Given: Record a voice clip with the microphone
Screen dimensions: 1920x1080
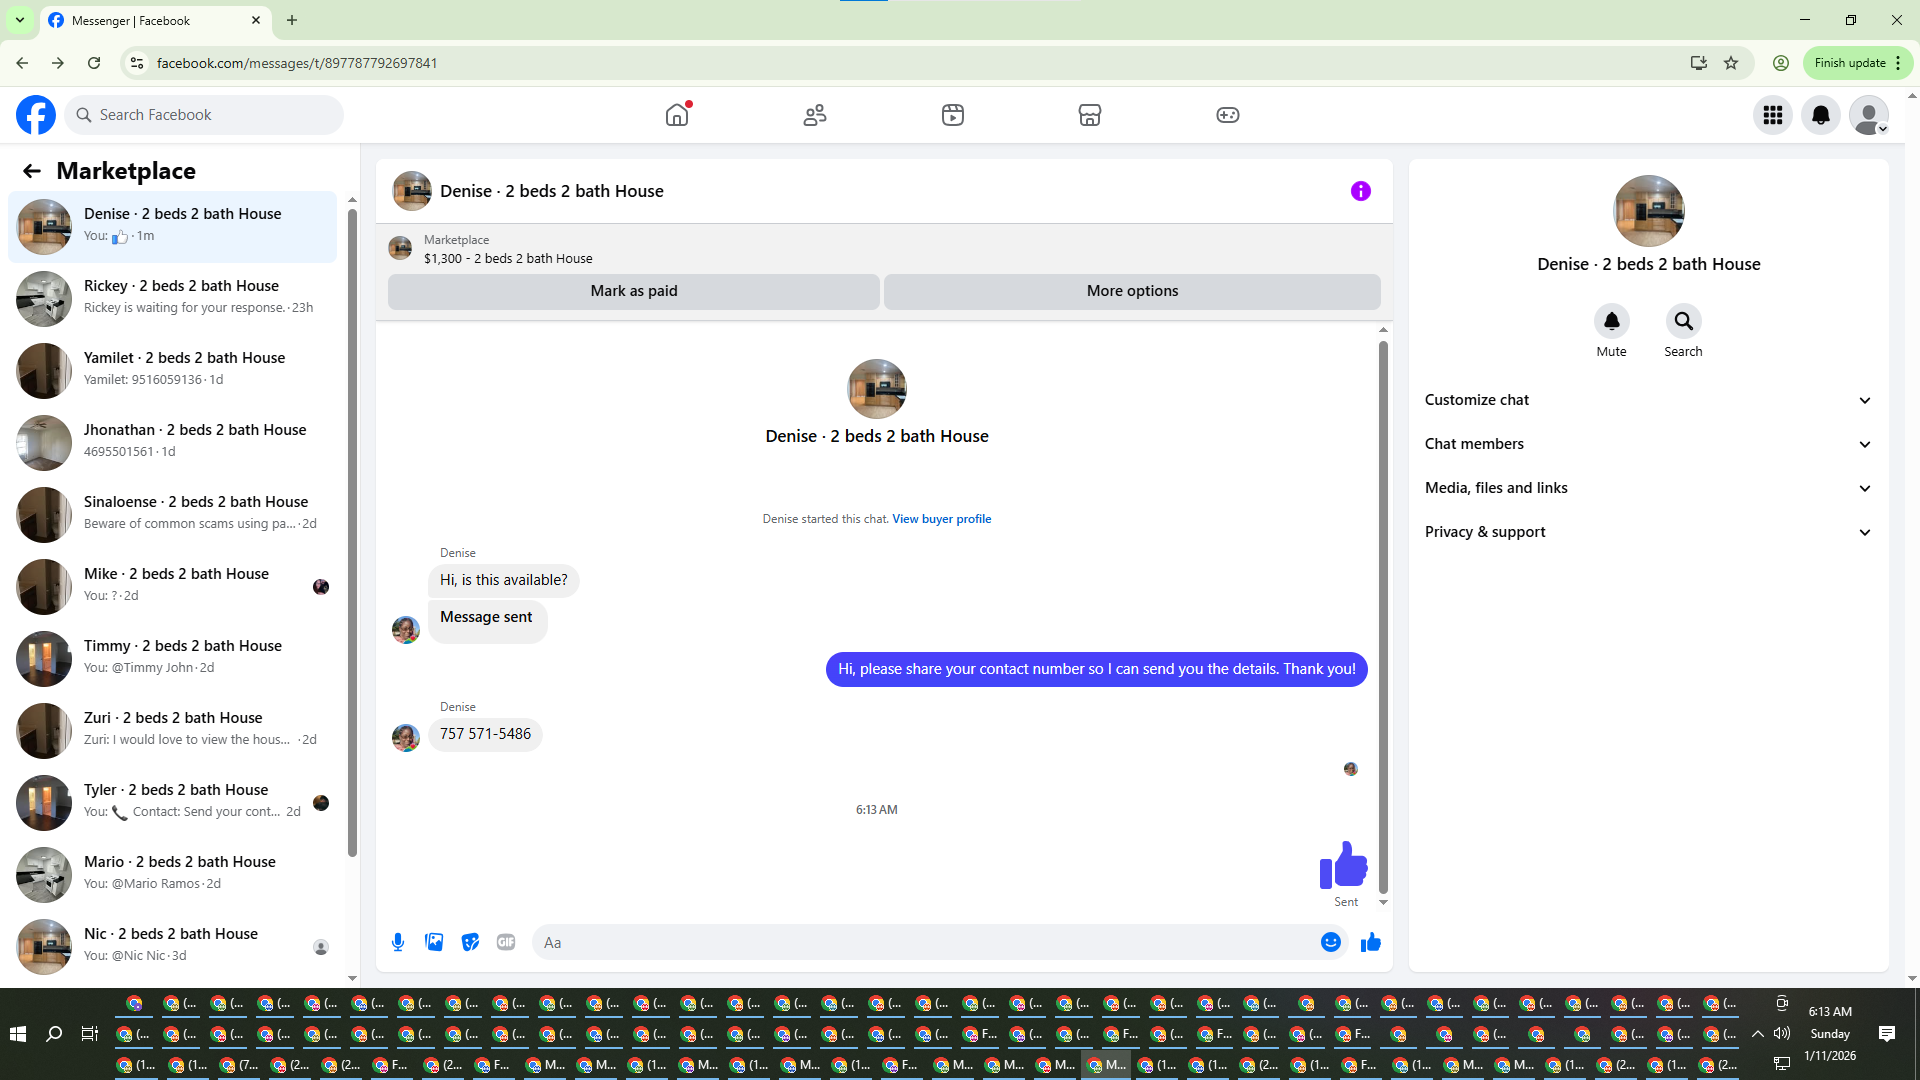Looking at the screenshot, I should (x=398, y=942).
